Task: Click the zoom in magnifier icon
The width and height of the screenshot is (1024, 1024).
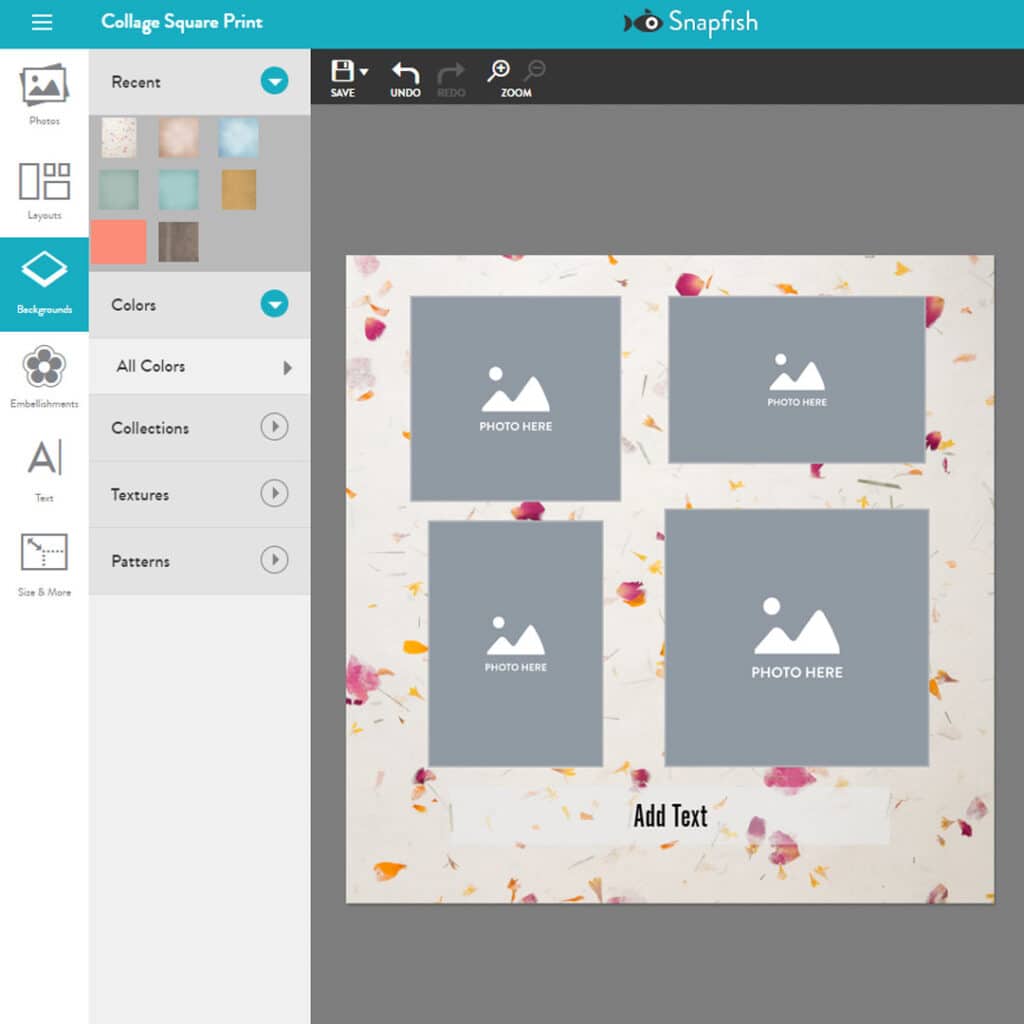Action: [x=498, y=72]
